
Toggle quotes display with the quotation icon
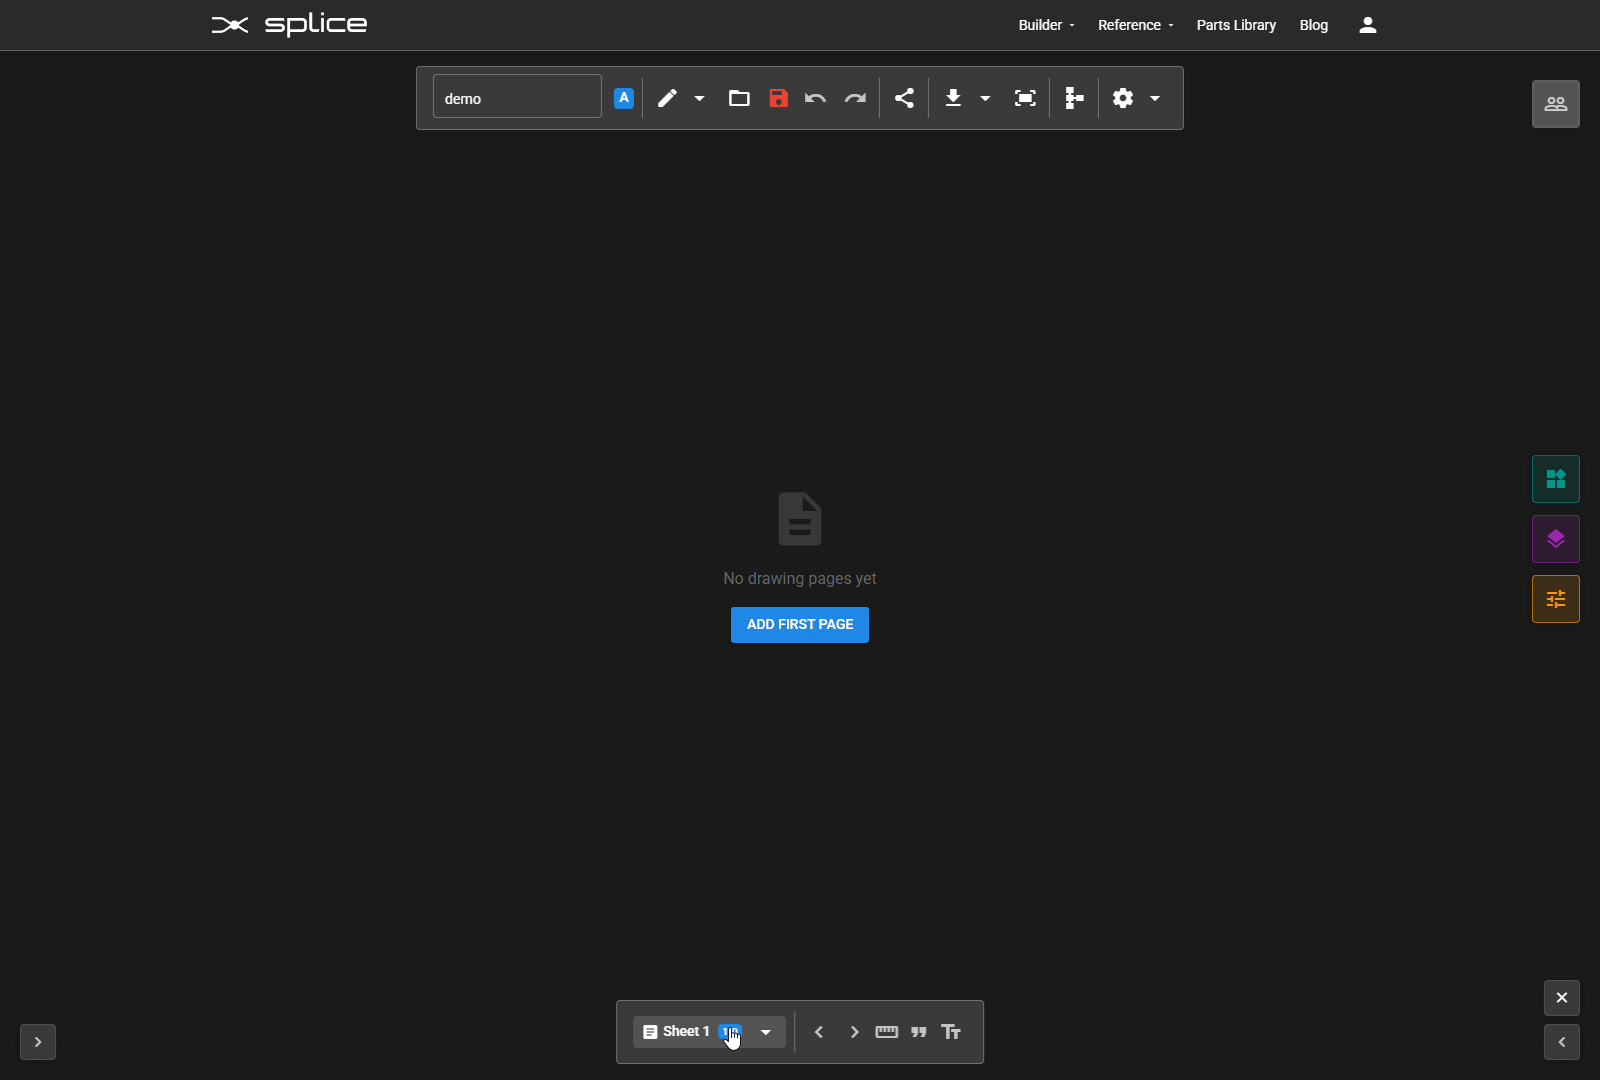(919, 1031)
